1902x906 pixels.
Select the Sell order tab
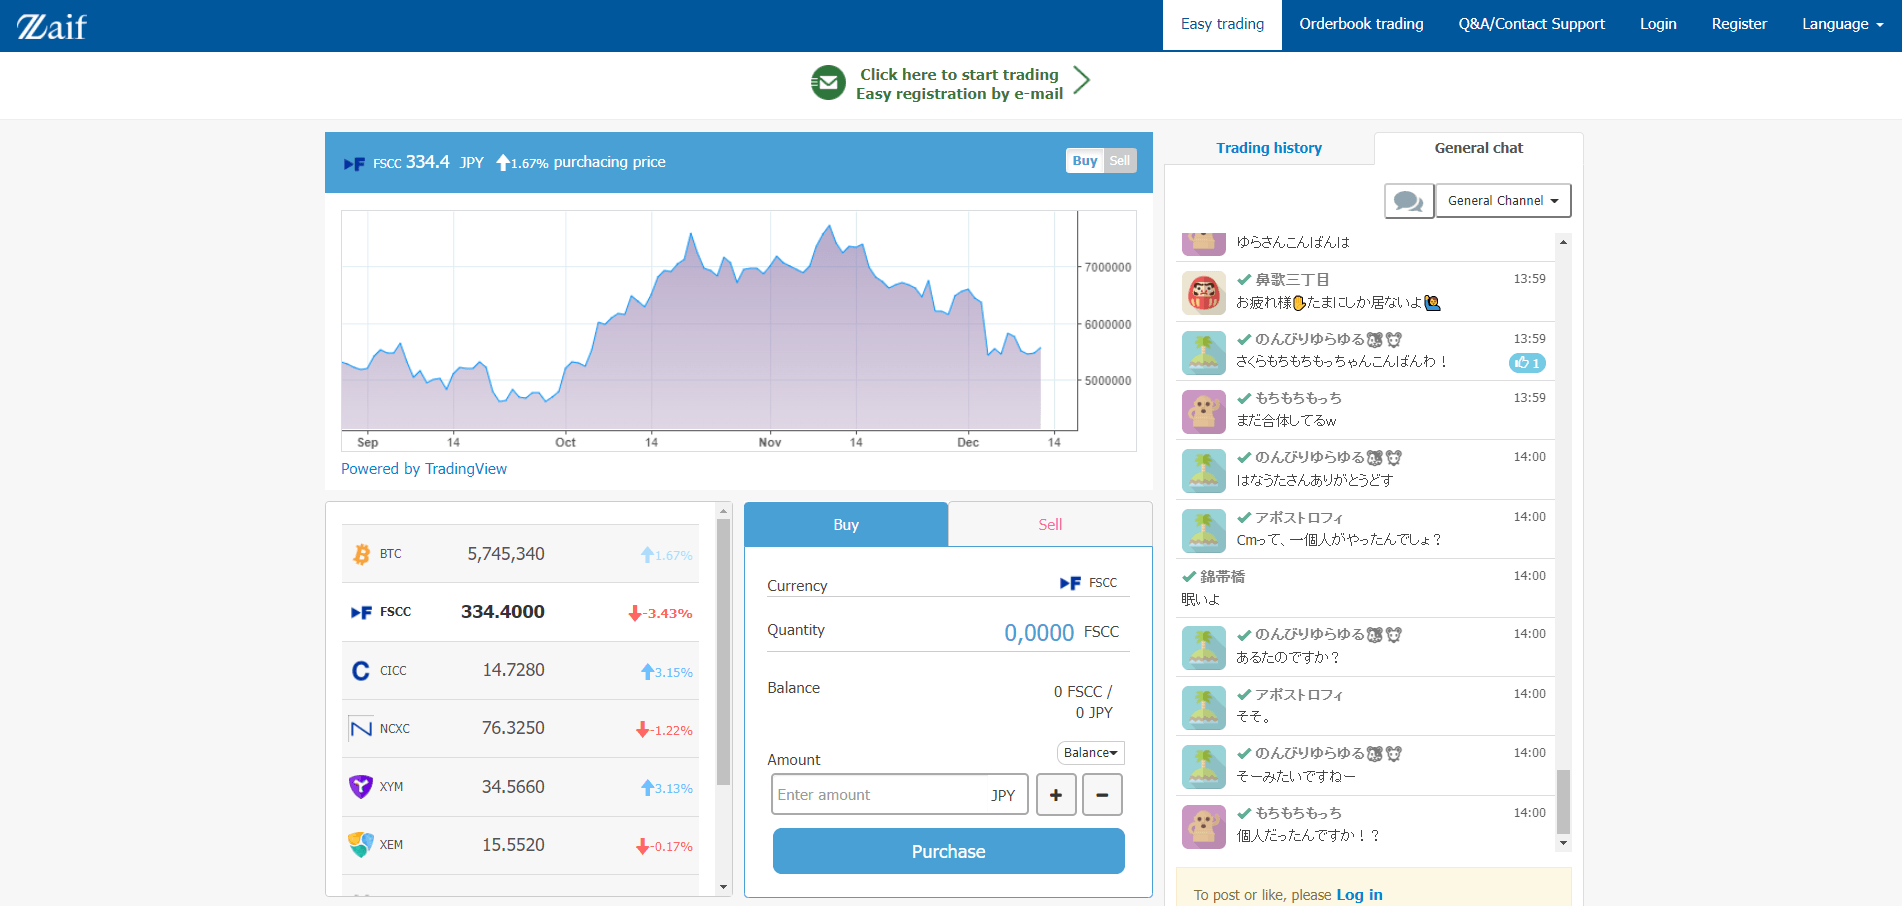pos(1050,525)
